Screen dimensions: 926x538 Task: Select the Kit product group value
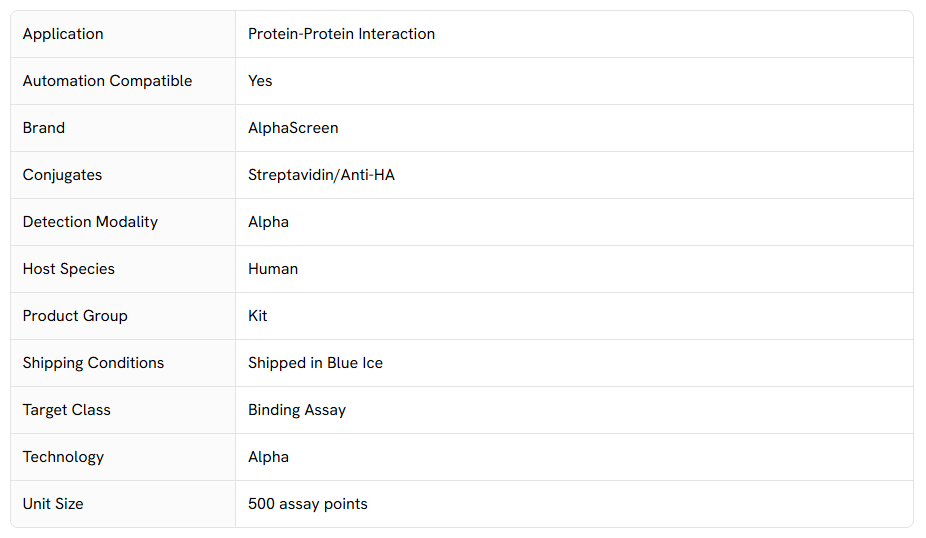[x=258, y=316]
